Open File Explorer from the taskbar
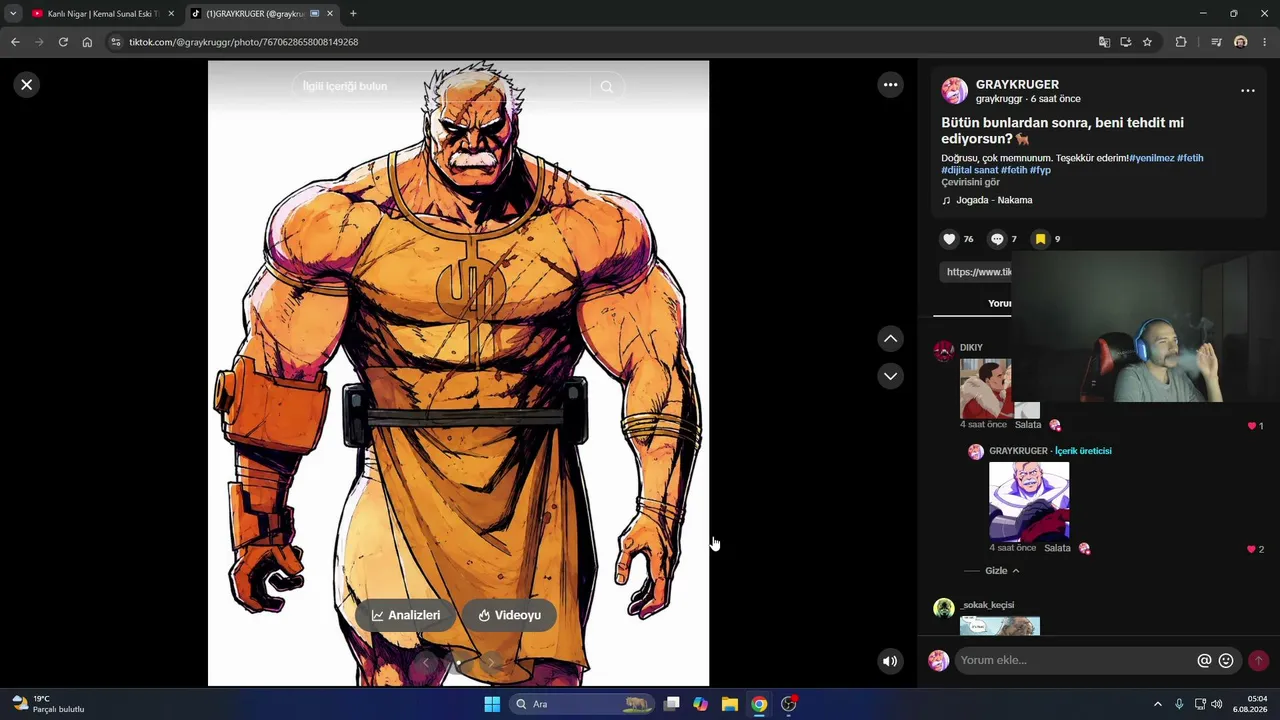The width and height of the screenshot is (1280, 720). coord(730,704)
